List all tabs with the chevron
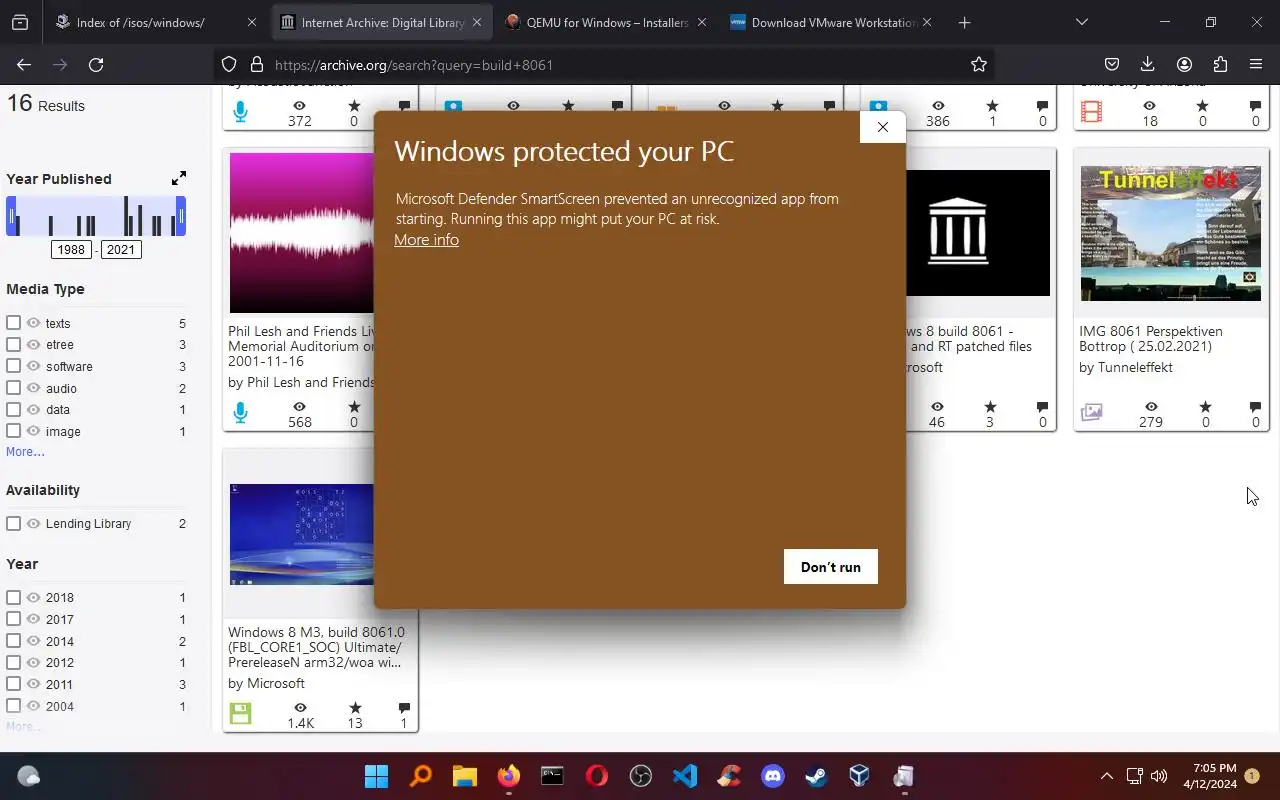 (x=1081, y=22)
